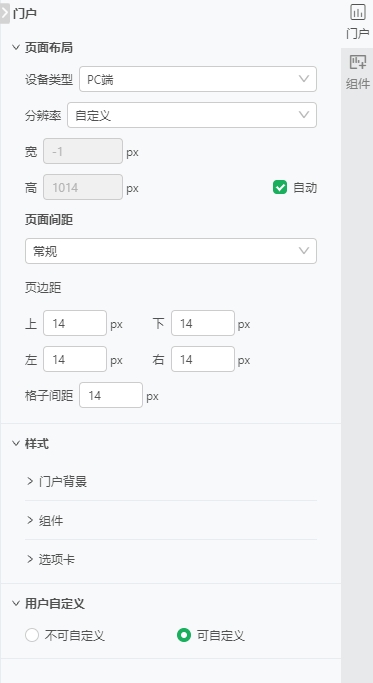The image size is (373, 683).
Task: Expand the 门户背景 style group
Action: 171,481
